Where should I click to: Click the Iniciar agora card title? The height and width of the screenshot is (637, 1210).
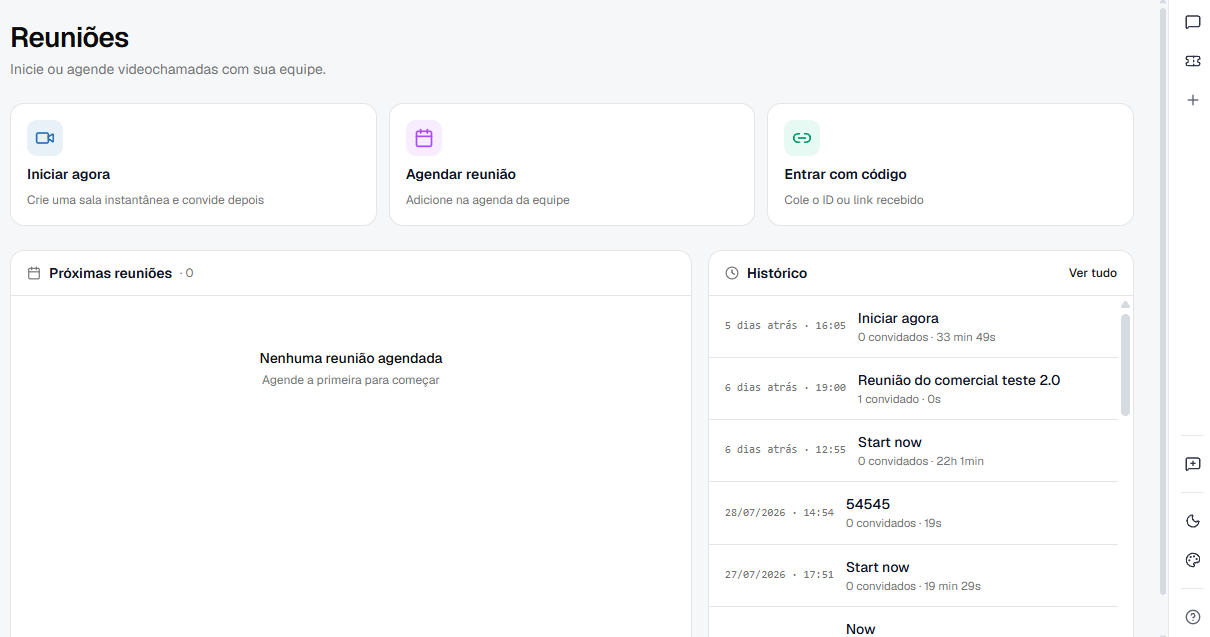tap(68, 174)
